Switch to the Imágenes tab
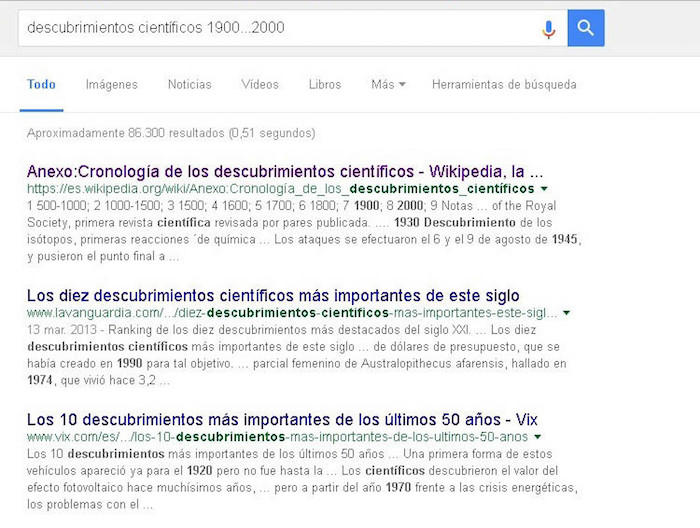Image resolution: width=700 pixels, height=528 pixels. 111,85
